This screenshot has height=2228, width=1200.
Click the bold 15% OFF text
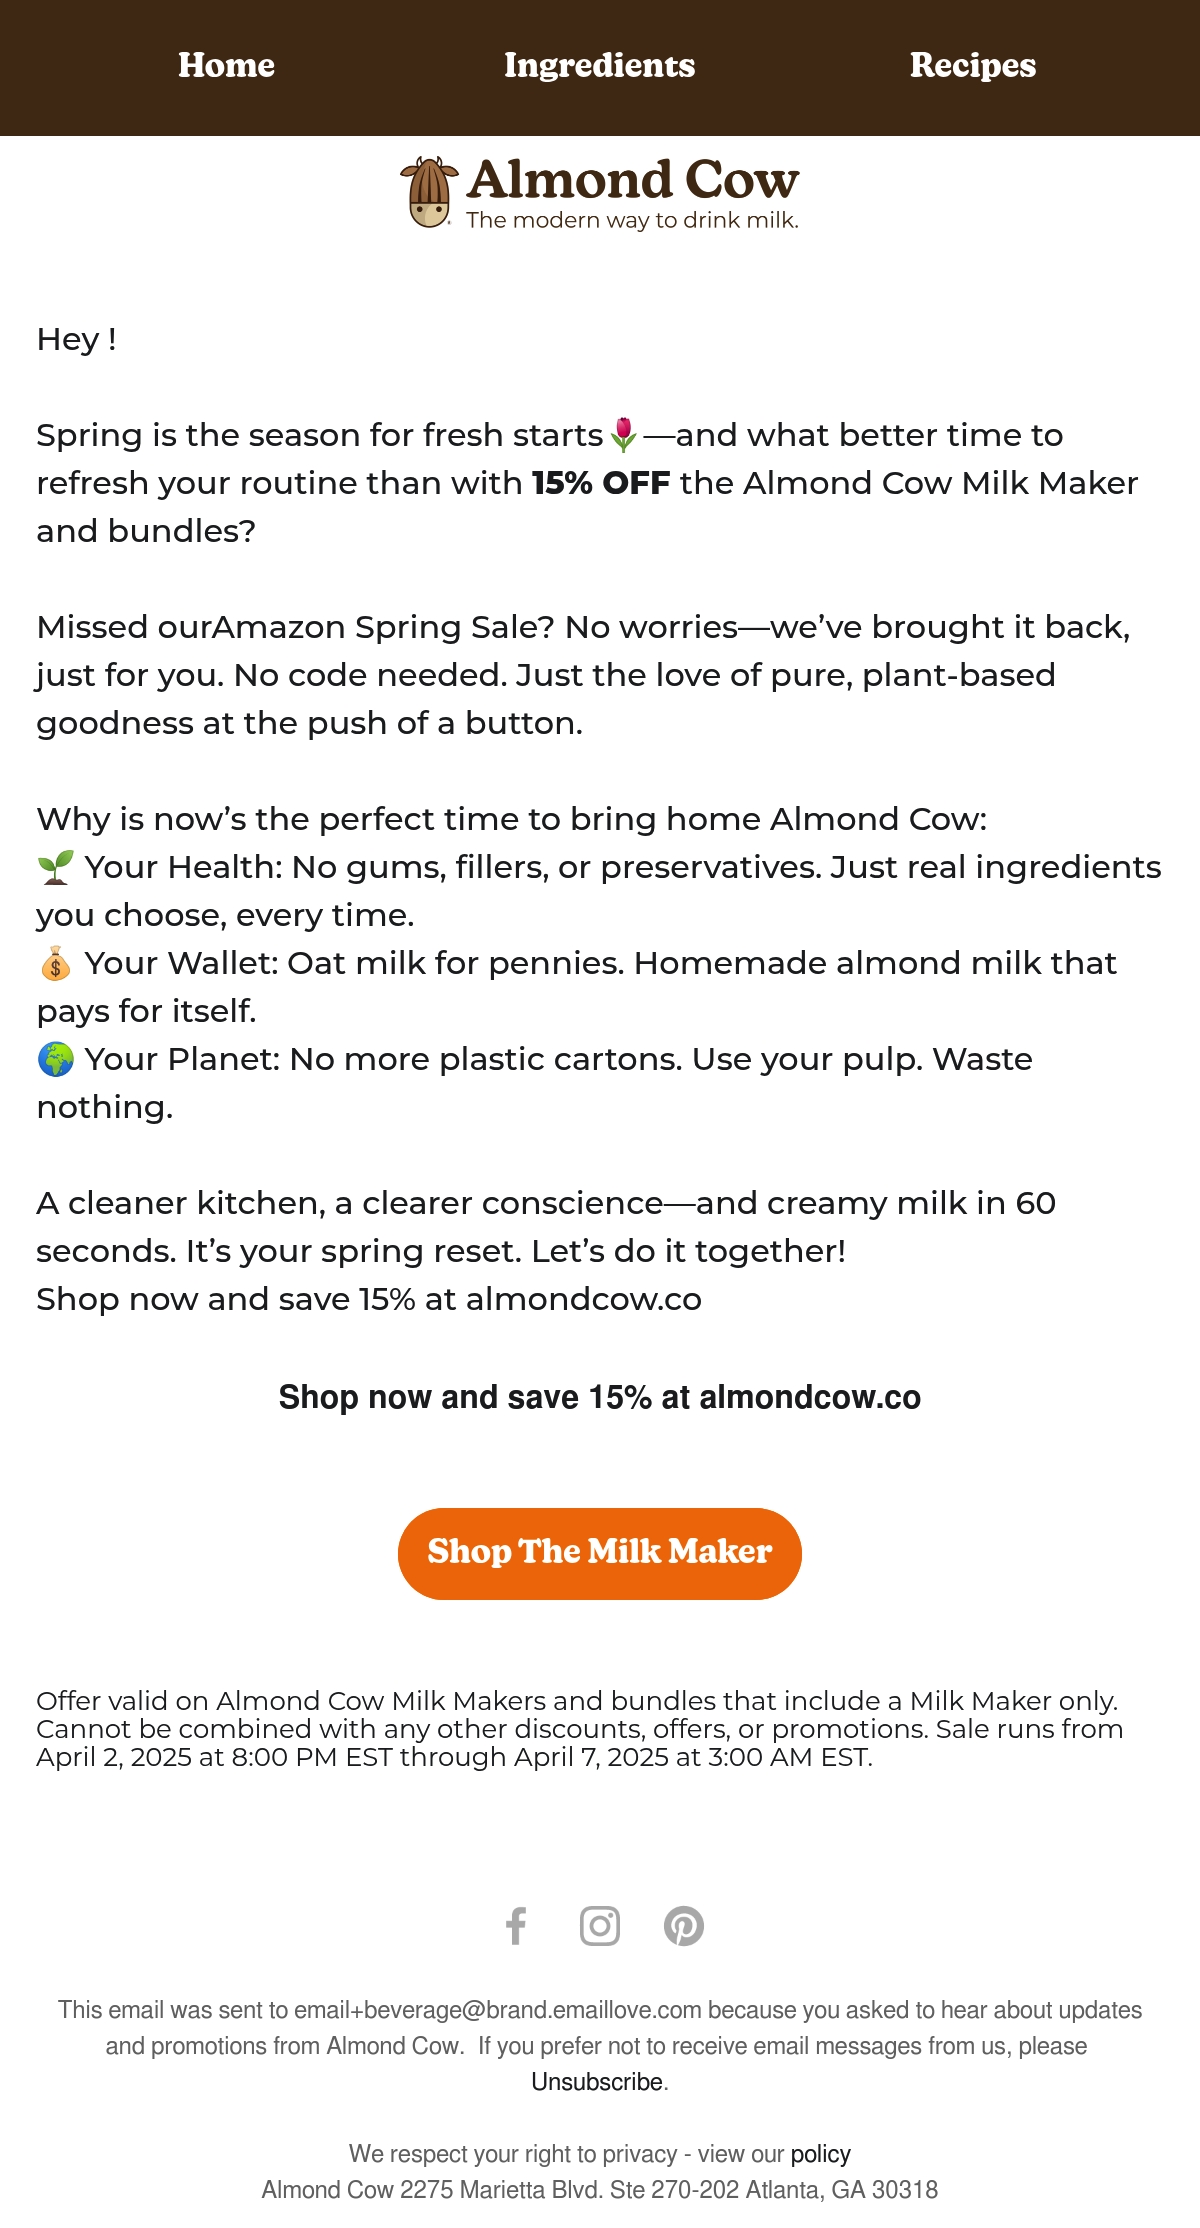coord(601,483)
